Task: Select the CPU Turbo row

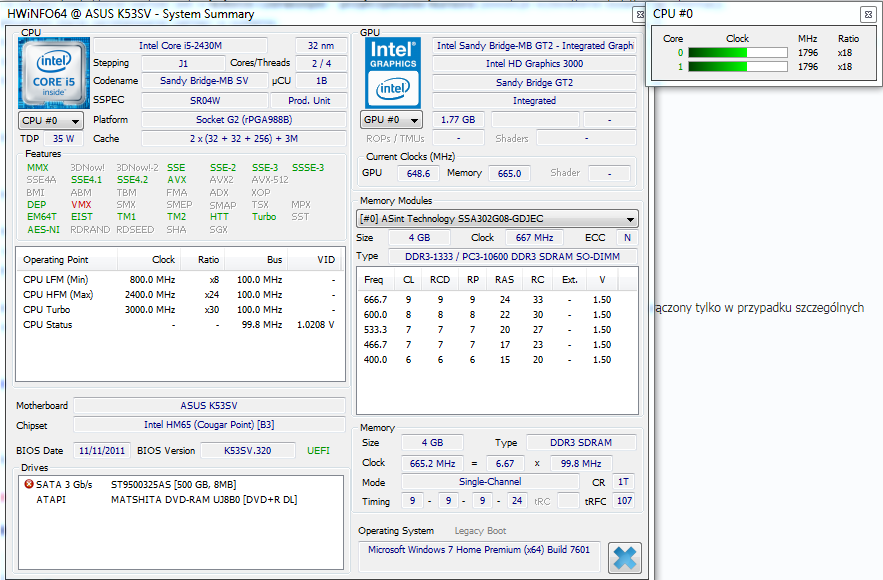Action: (180, 309)
